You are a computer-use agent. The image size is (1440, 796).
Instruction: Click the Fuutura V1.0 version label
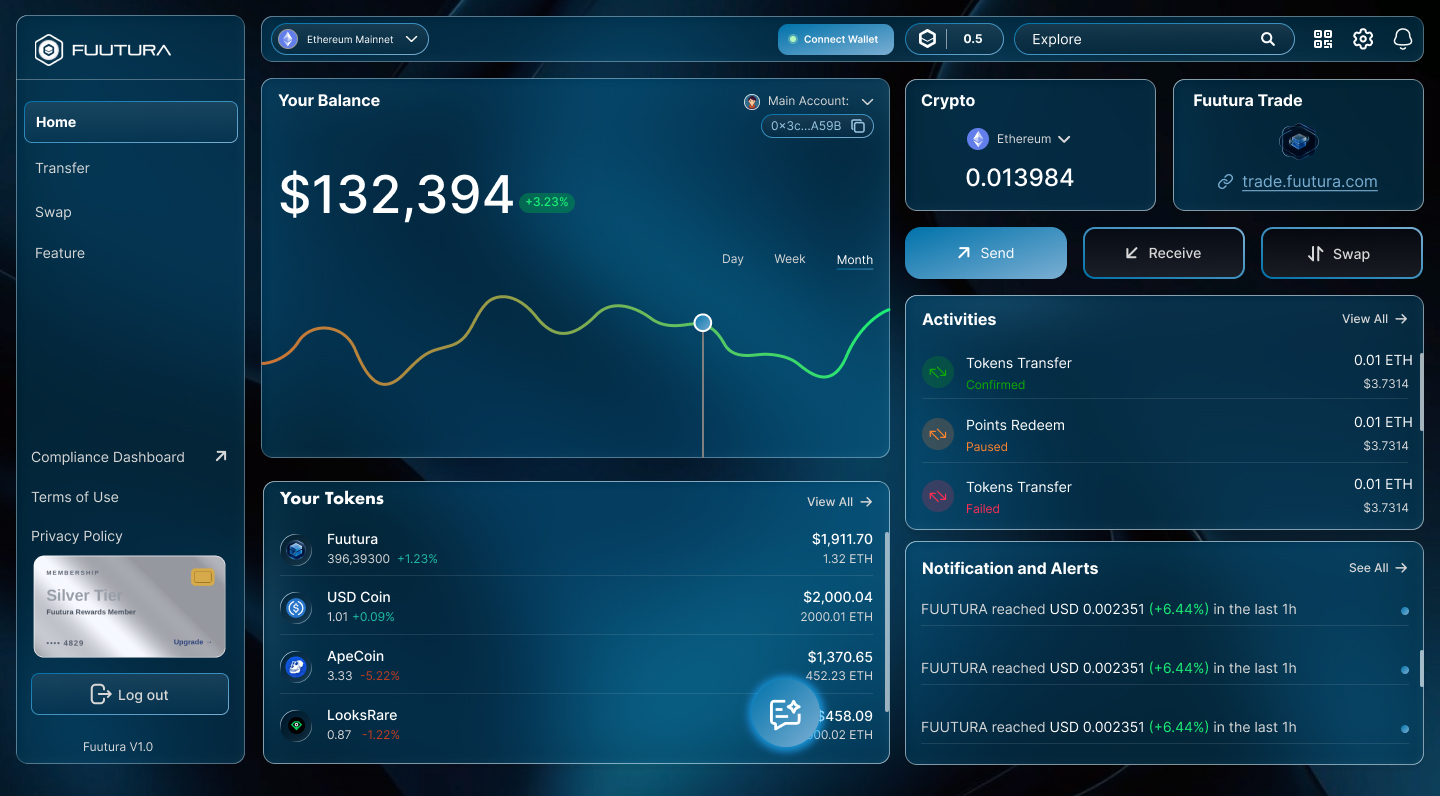pyautogui.click(x=118, y=747)
